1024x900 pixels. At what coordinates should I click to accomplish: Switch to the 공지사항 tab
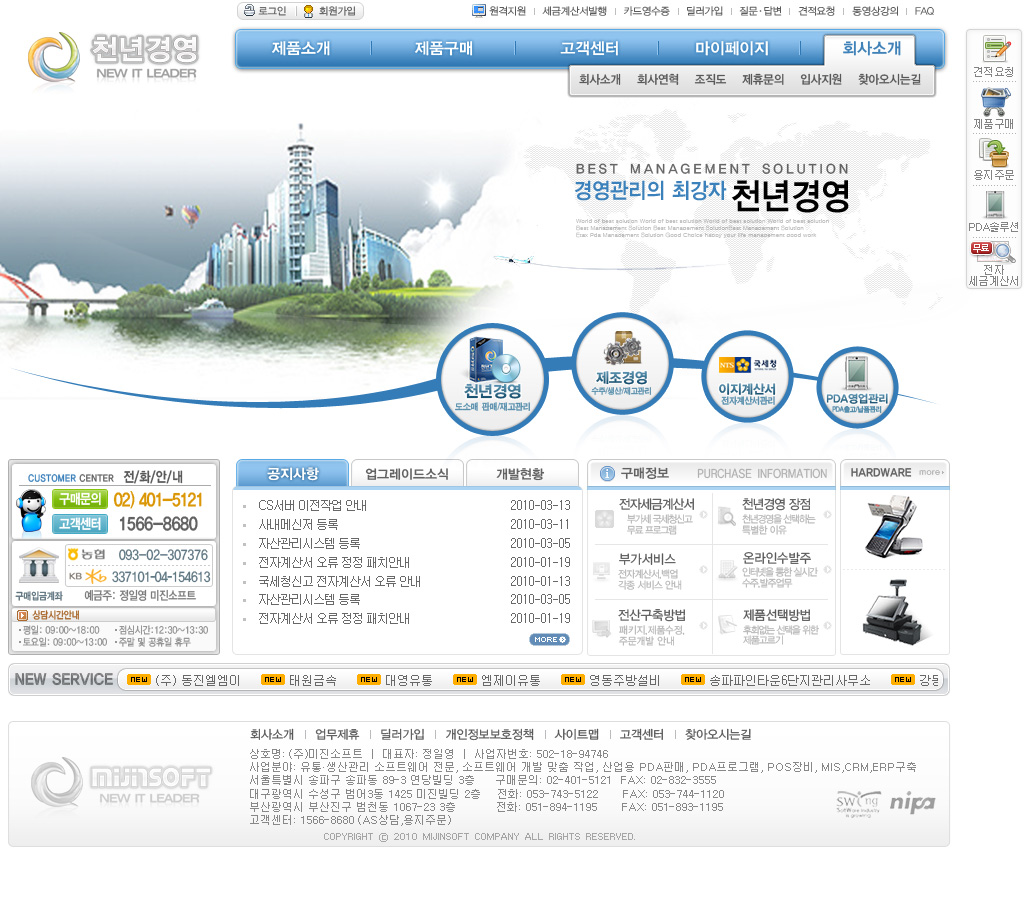point(292,474)
